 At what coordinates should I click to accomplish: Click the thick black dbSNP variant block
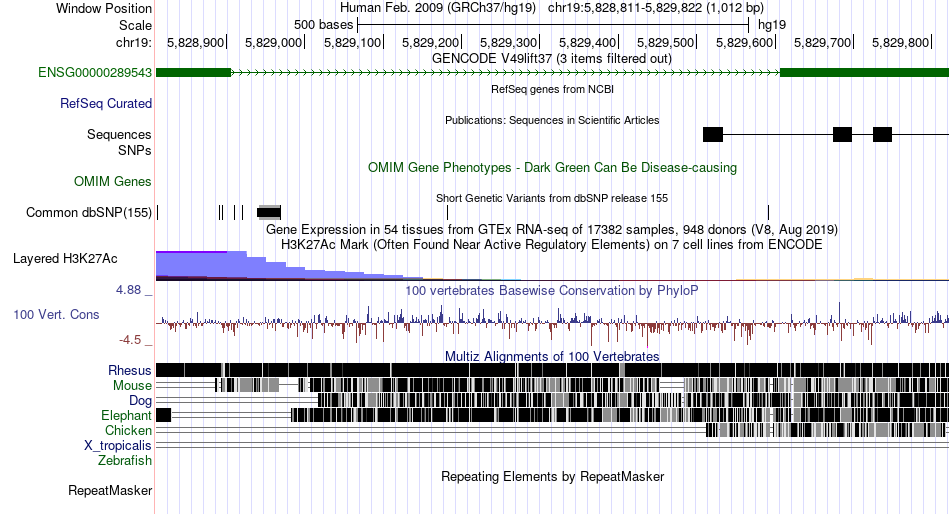click(268, 213)
